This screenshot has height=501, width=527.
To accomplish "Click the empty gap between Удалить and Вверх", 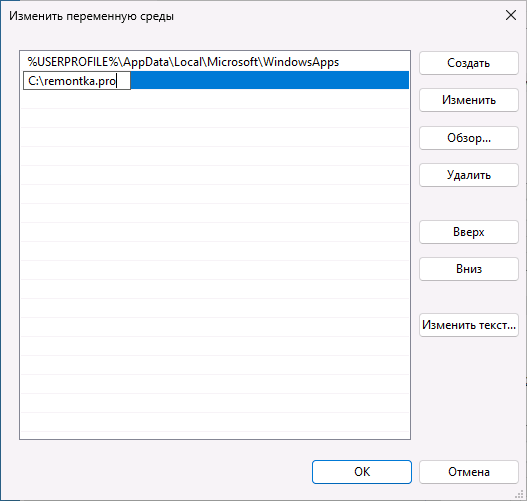I will point(469,203).
